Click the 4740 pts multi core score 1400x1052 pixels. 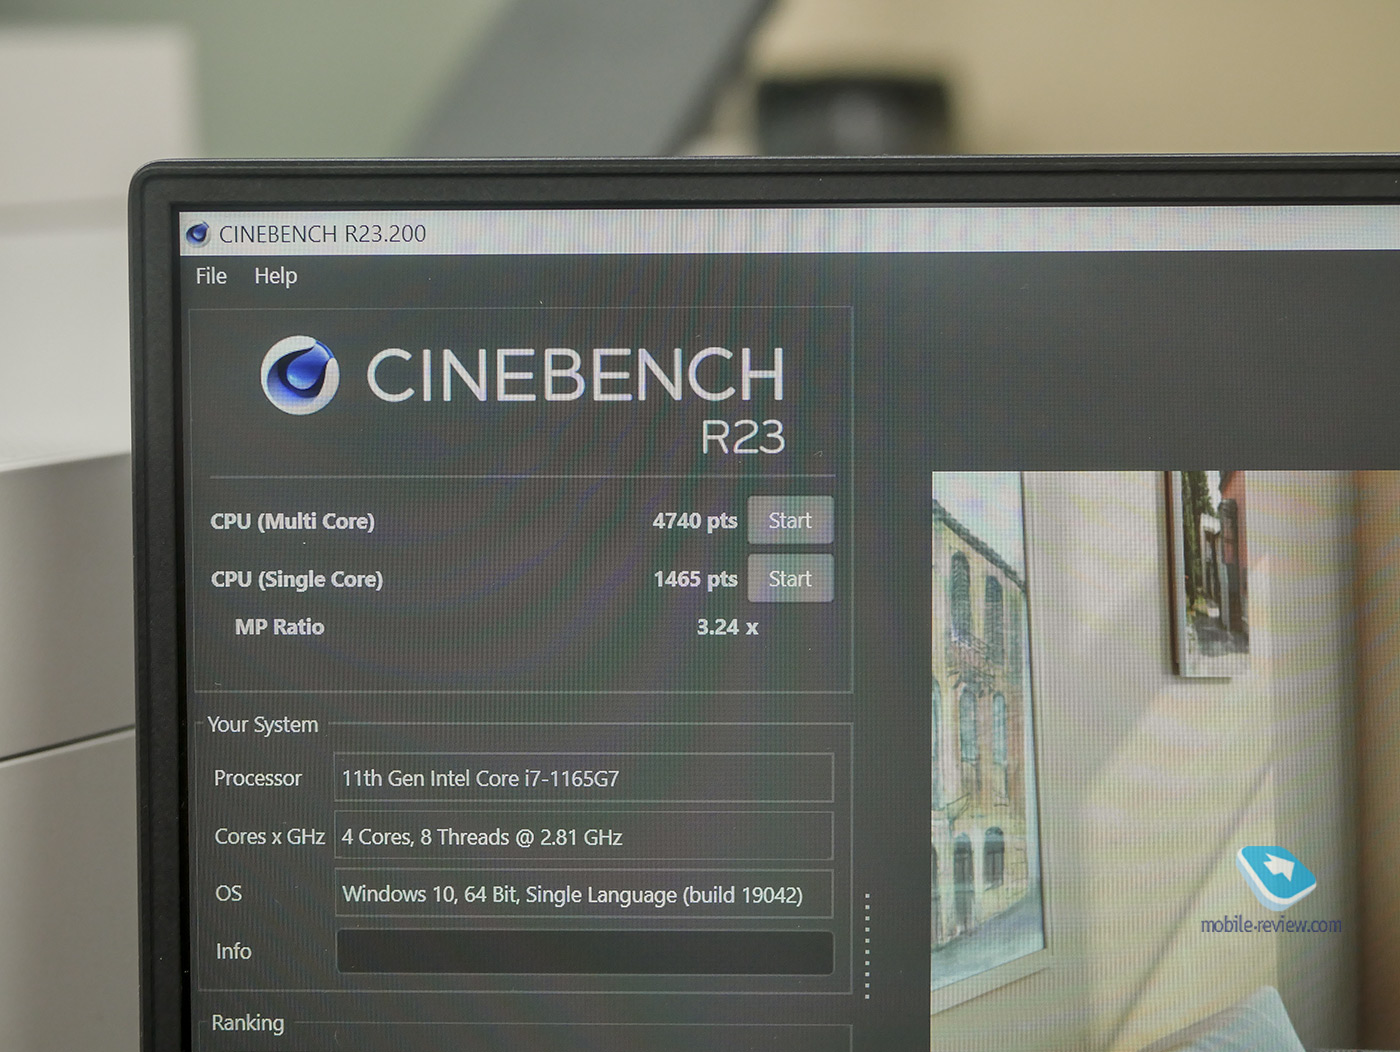[694, 521]
